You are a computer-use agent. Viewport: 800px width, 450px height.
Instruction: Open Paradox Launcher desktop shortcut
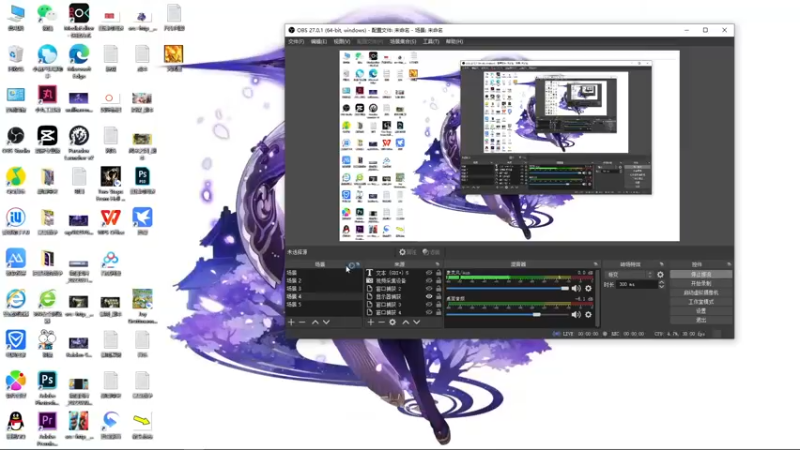point(79,142)
